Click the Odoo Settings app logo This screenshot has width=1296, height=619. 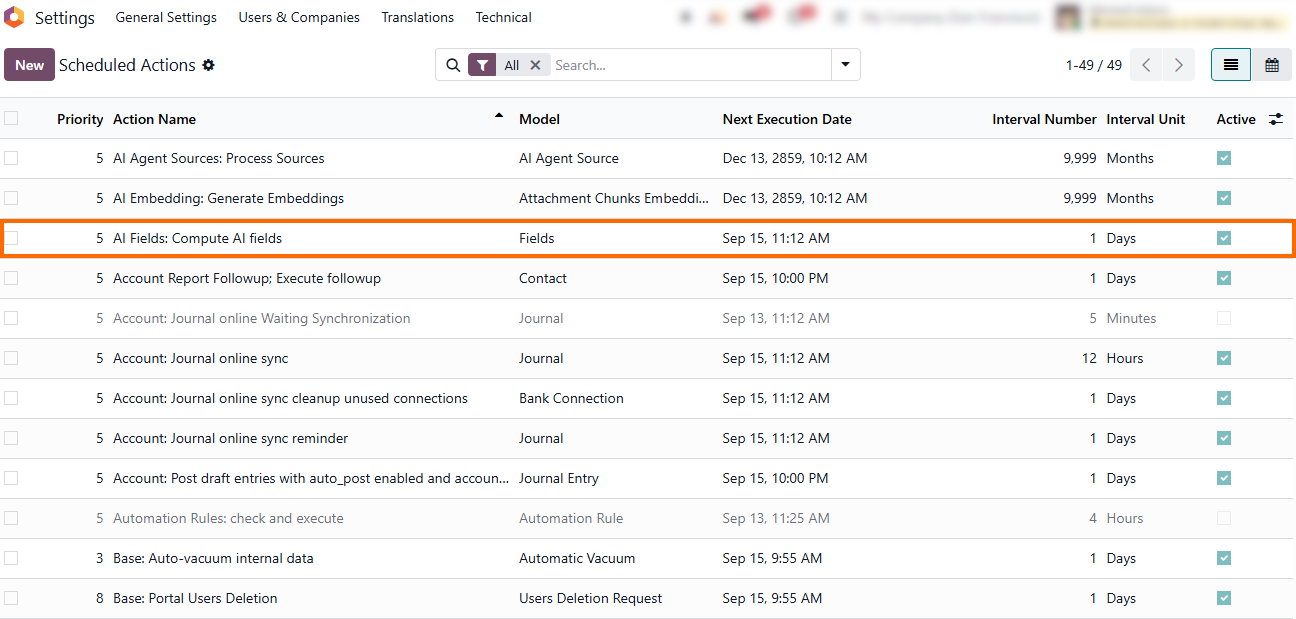[x=14, y=17]
